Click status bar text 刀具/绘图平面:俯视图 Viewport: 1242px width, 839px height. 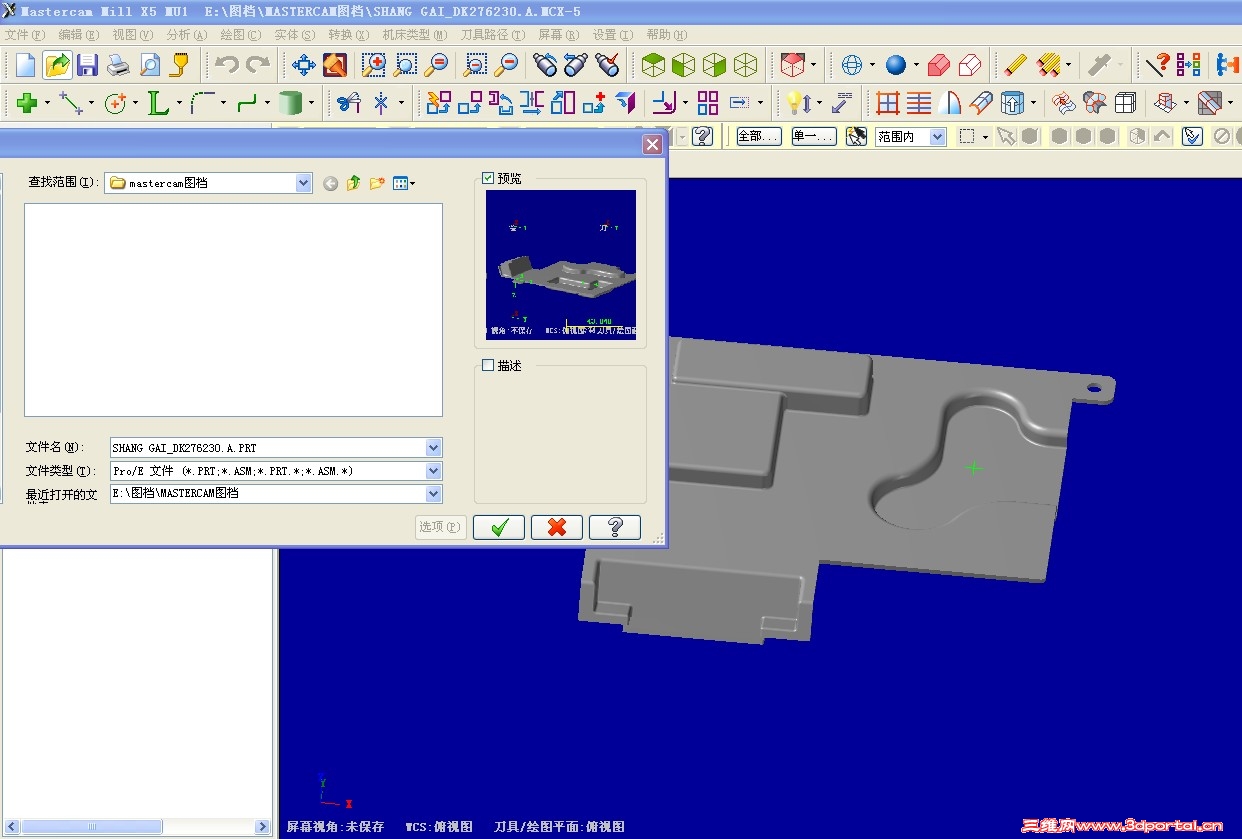(560, 827)
